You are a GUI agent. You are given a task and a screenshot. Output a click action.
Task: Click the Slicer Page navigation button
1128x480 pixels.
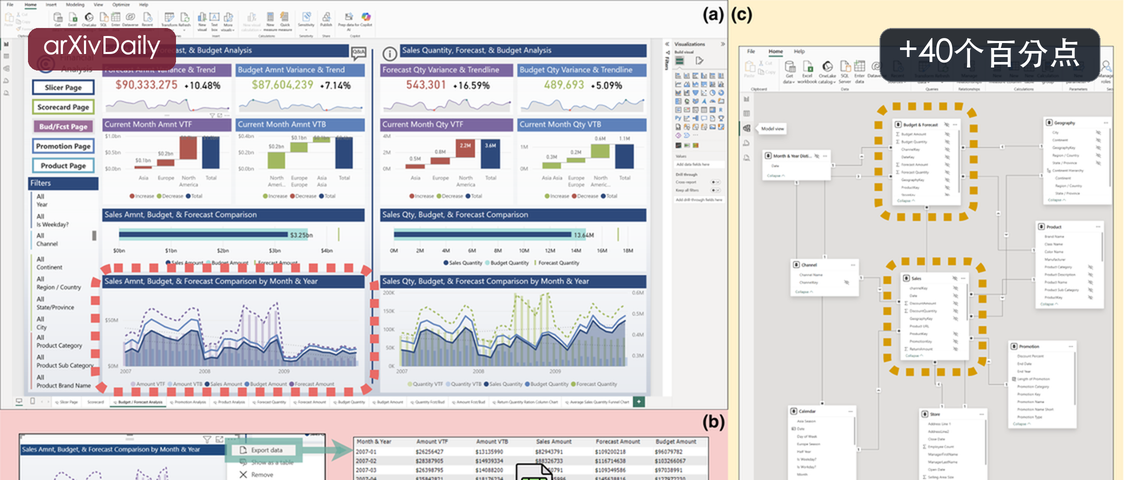[64, 87]
